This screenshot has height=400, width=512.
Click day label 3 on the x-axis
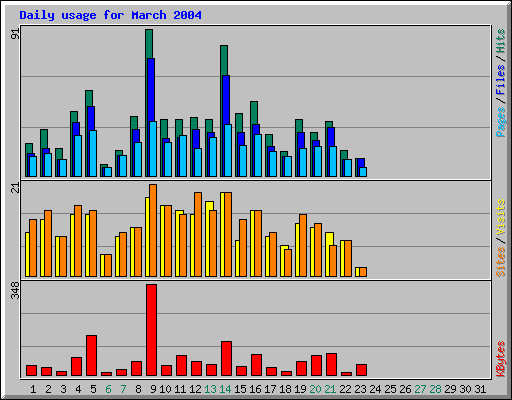[63, 389]
